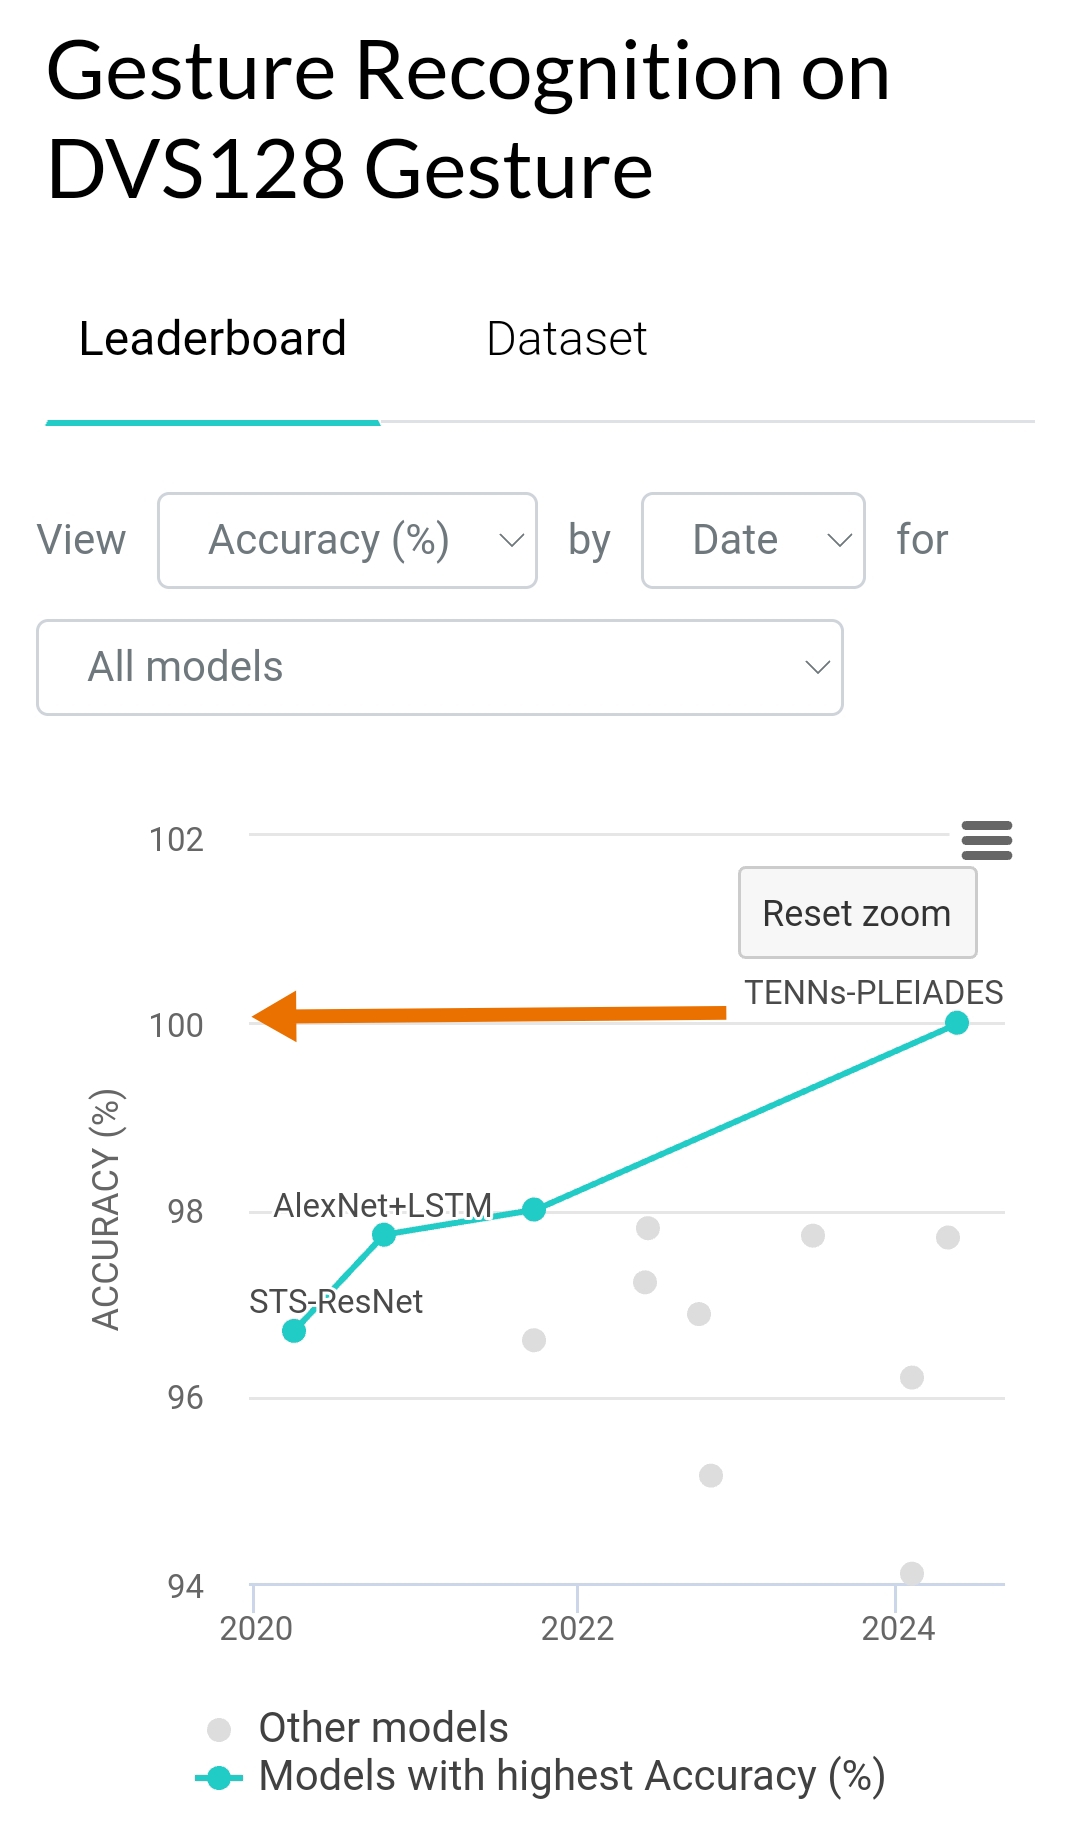Open the chart hamburger menu icon
This screenshot has height=1829, width=1080.
pos(986,840)
